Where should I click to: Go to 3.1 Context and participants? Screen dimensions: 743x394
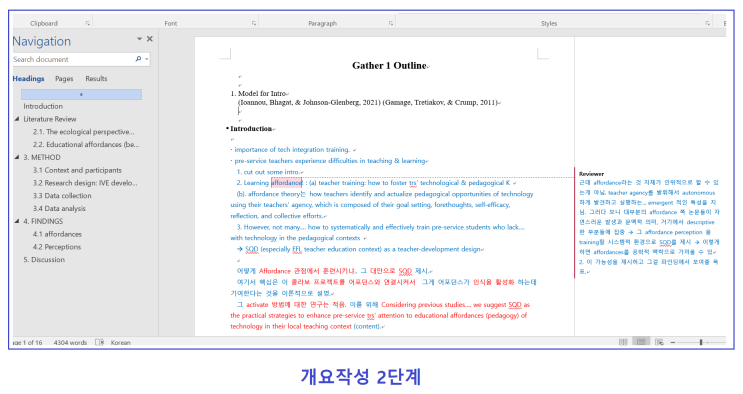(77, 170)
